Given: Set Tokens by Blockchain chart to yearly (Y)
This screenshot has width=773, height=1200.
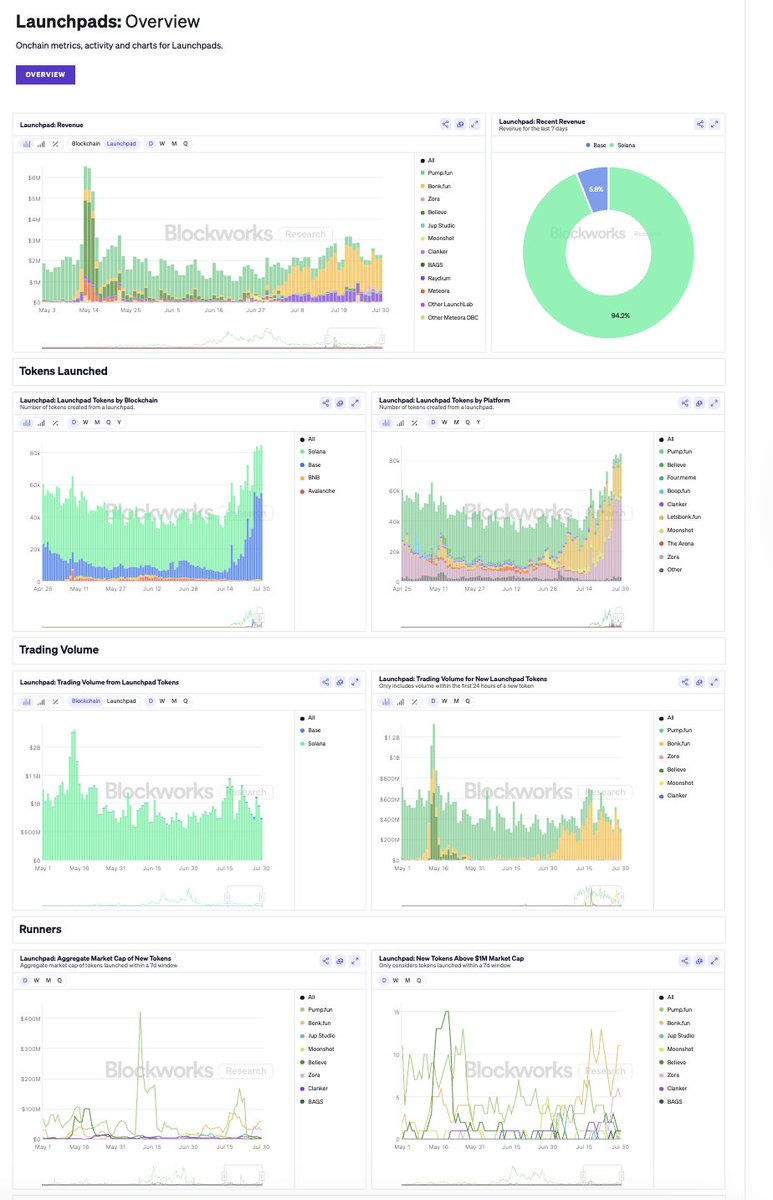Looking at the screenshot, I should 119,422.
